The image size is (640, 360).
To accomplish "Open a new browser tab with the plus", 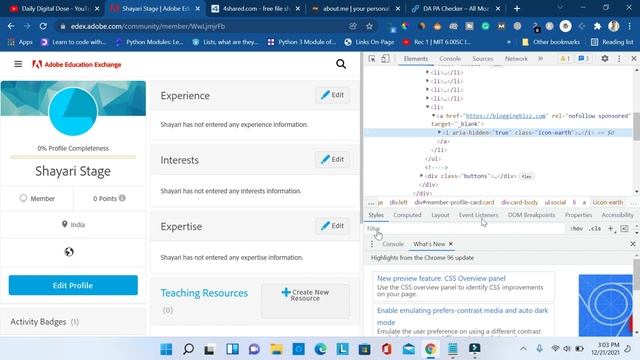I will click(517, 8).
